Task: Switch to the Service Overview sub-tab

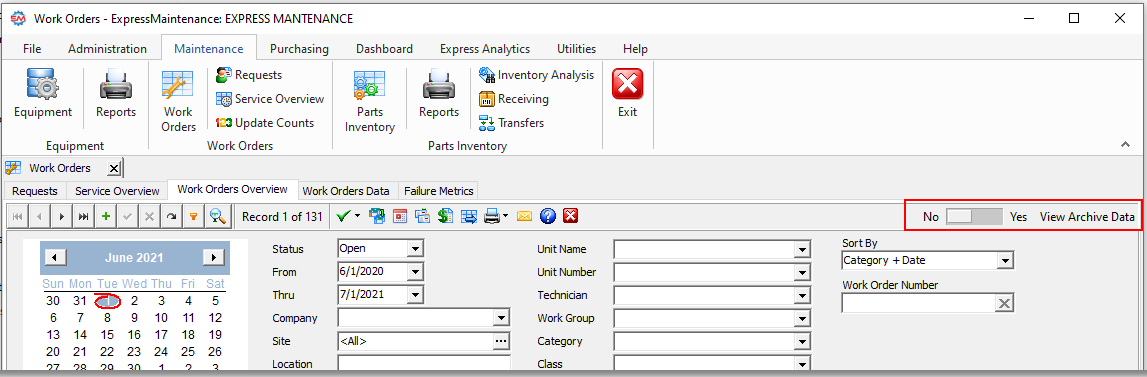Action: pos(117,191)
